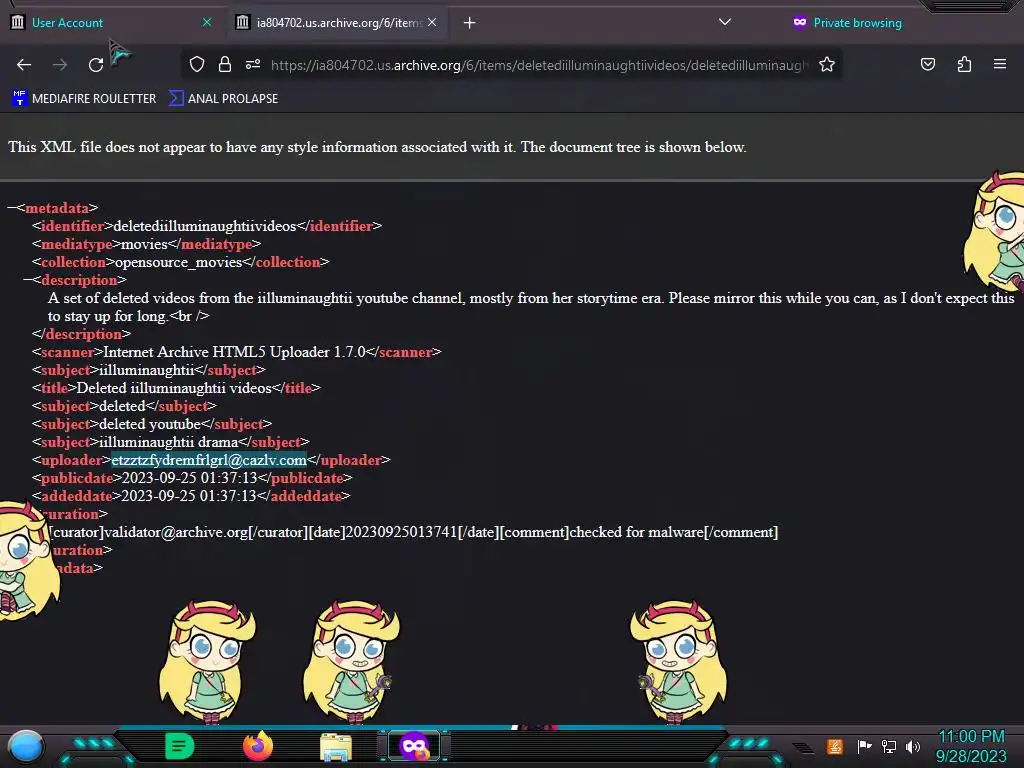
Task: Click the scanner value Internet Archive HTML5 Uploader
Action: (x=234, y=352)
